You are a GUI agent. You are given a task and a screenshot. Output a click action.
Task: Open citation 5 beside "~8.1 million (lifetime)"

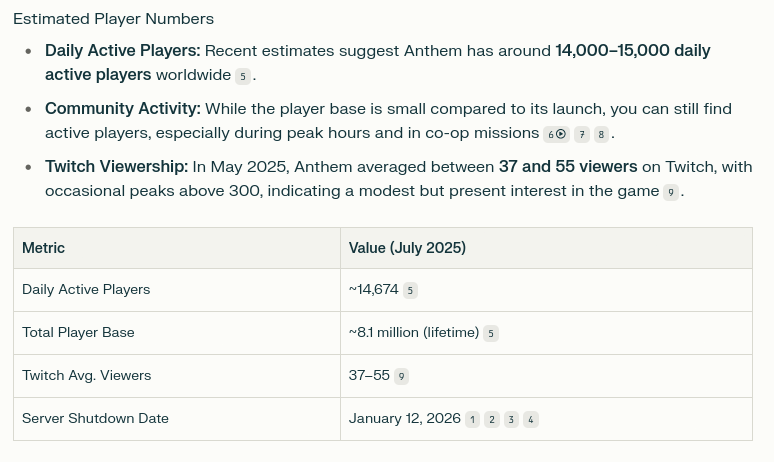pos(491,334)
